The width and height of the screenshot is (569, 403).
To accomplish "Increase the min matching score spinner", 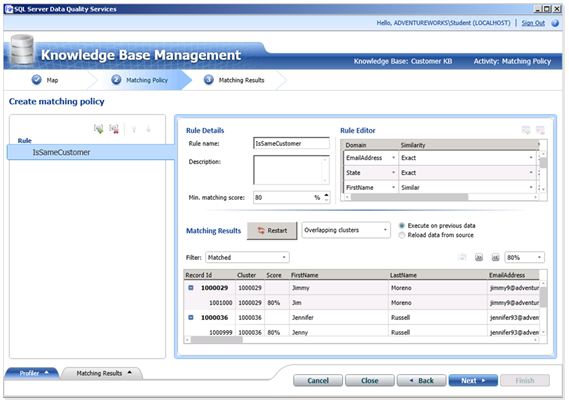I will click(326, 195).
